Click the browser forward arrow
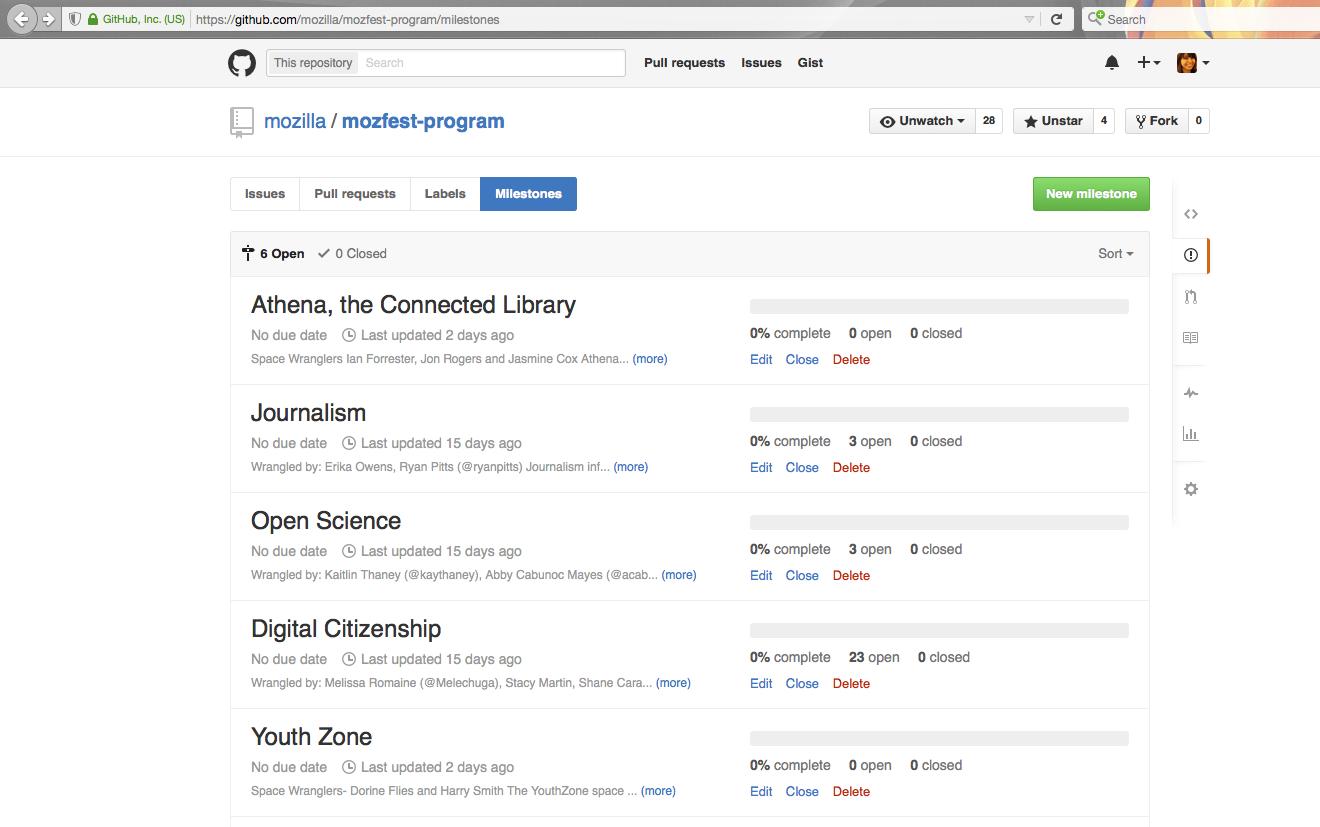 point(47,19)
